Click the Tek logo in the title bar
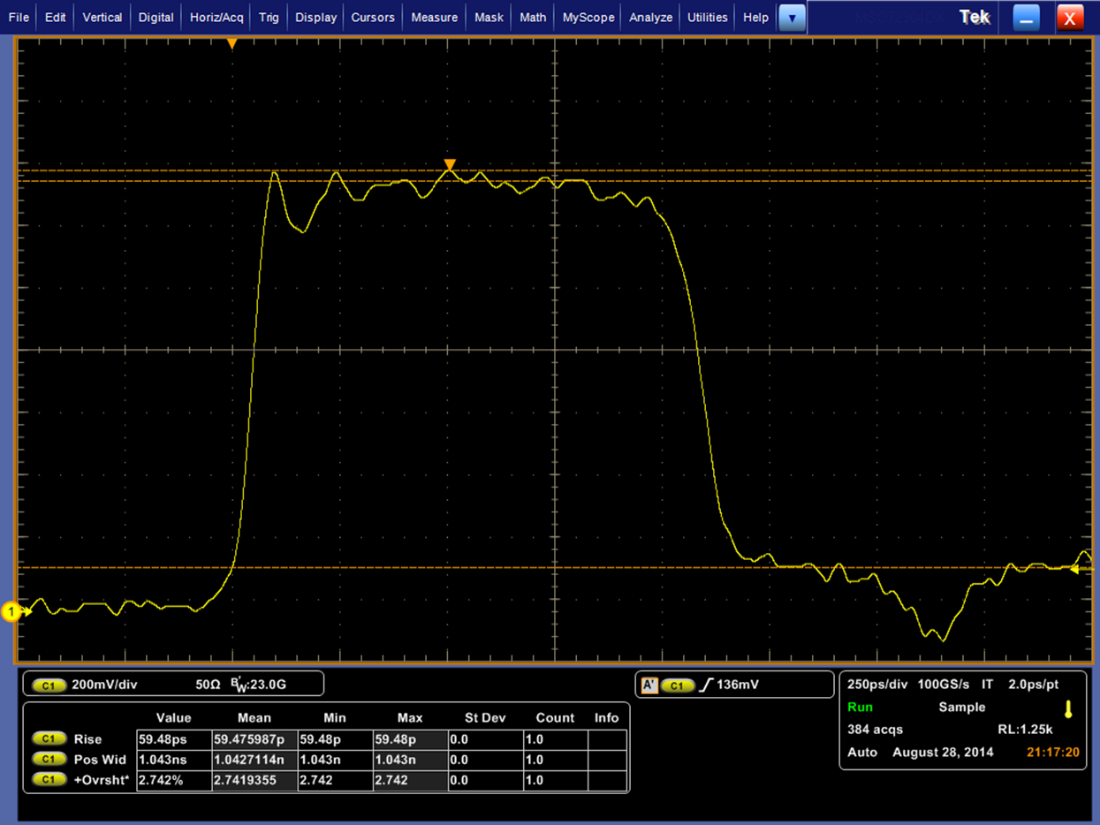1100x825 pixels. pyautogui.click(x=974, y=17)
